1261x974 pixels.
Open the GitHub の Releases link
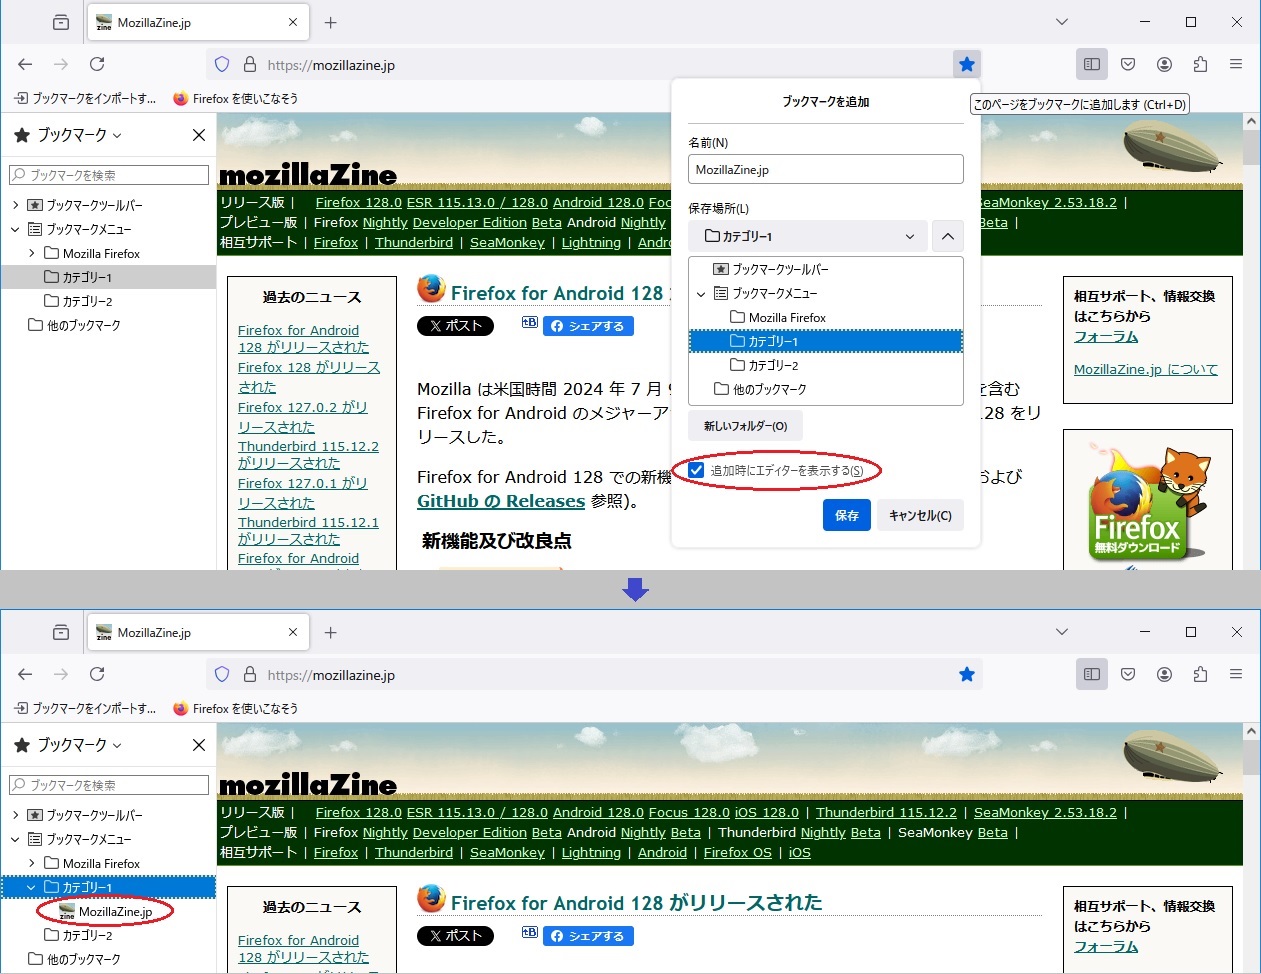[500, 502]
